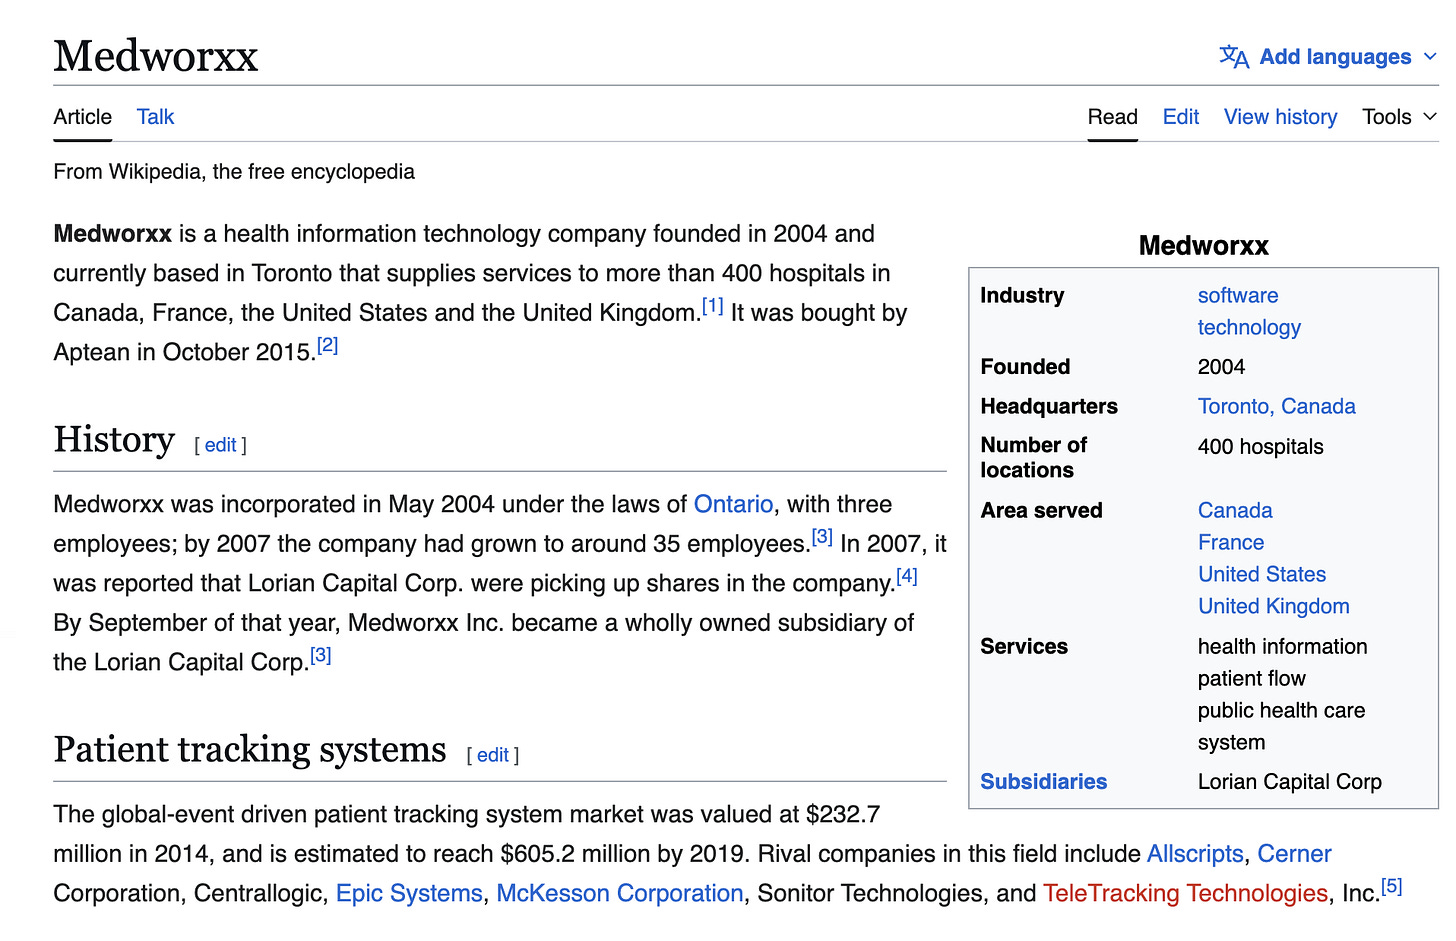This screenshot has height=941, width=1456.
Task: Follow the Ontario link
Action: 734,504
